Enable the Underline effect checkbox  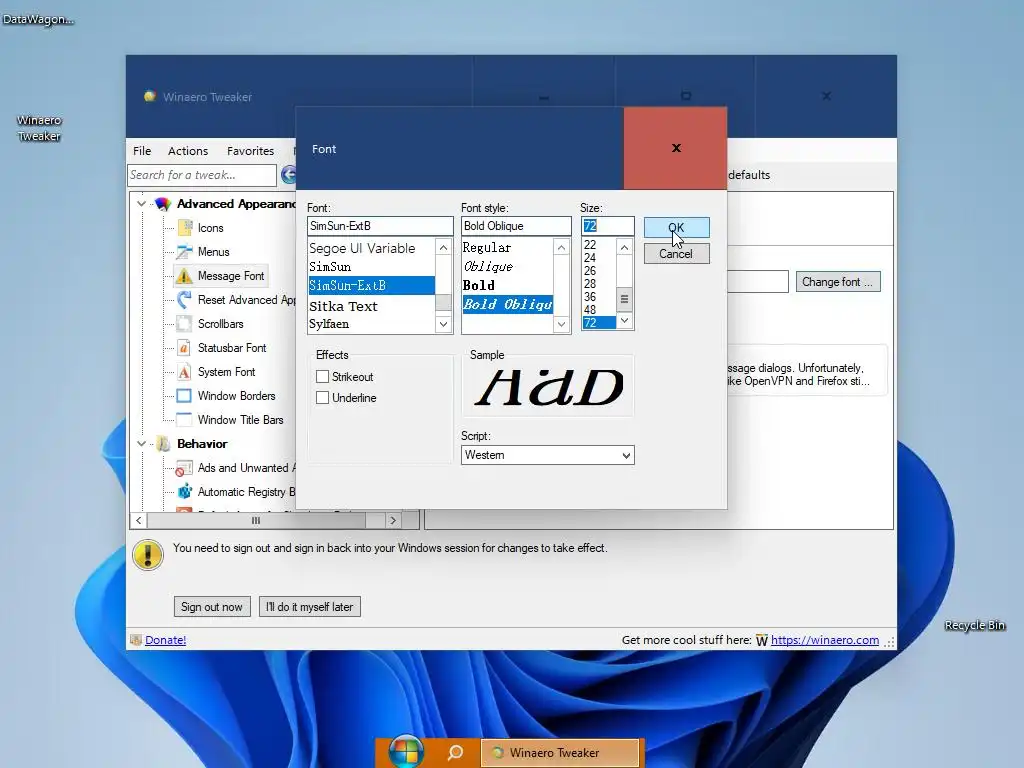(323, 398)
